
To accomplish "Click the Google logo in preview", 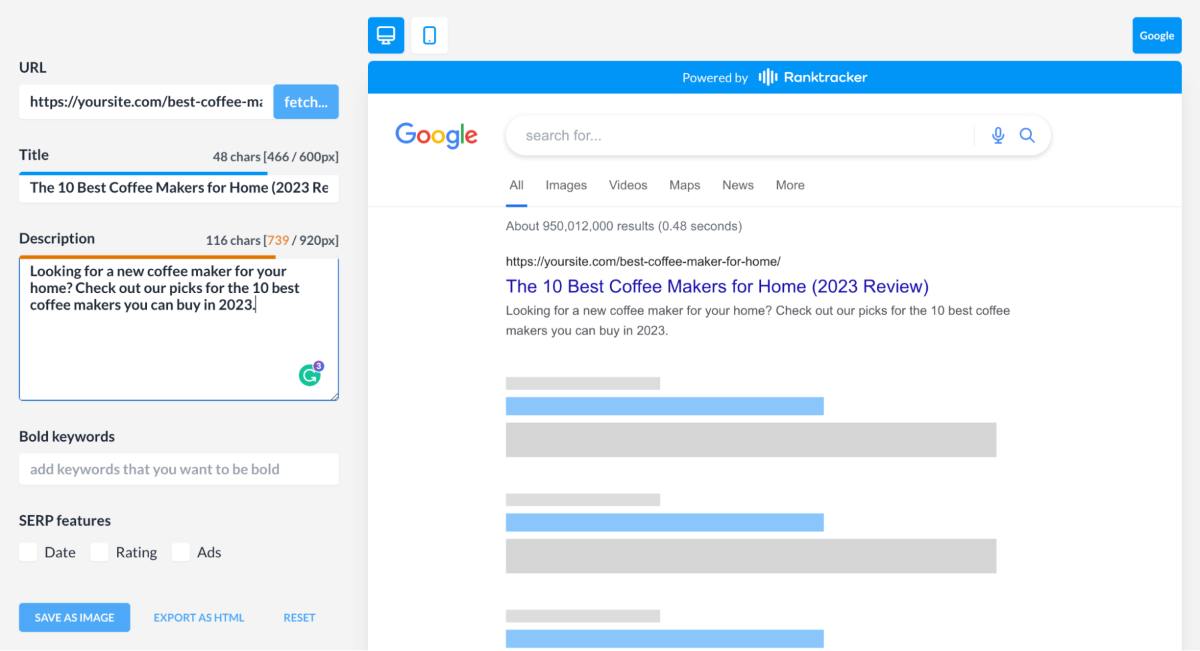I will 436,136.
